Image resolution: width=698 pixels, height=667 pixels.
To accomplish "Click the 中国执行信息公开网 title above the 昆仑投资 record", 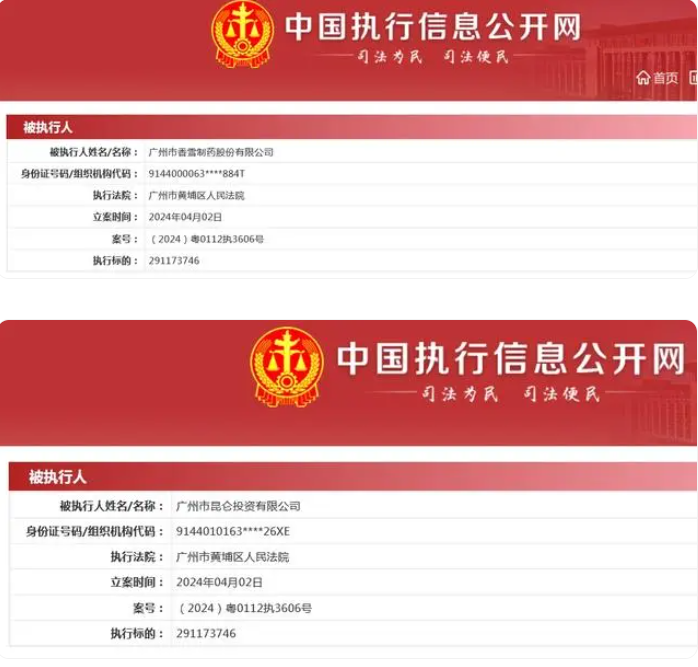I will tap(511, 358).
